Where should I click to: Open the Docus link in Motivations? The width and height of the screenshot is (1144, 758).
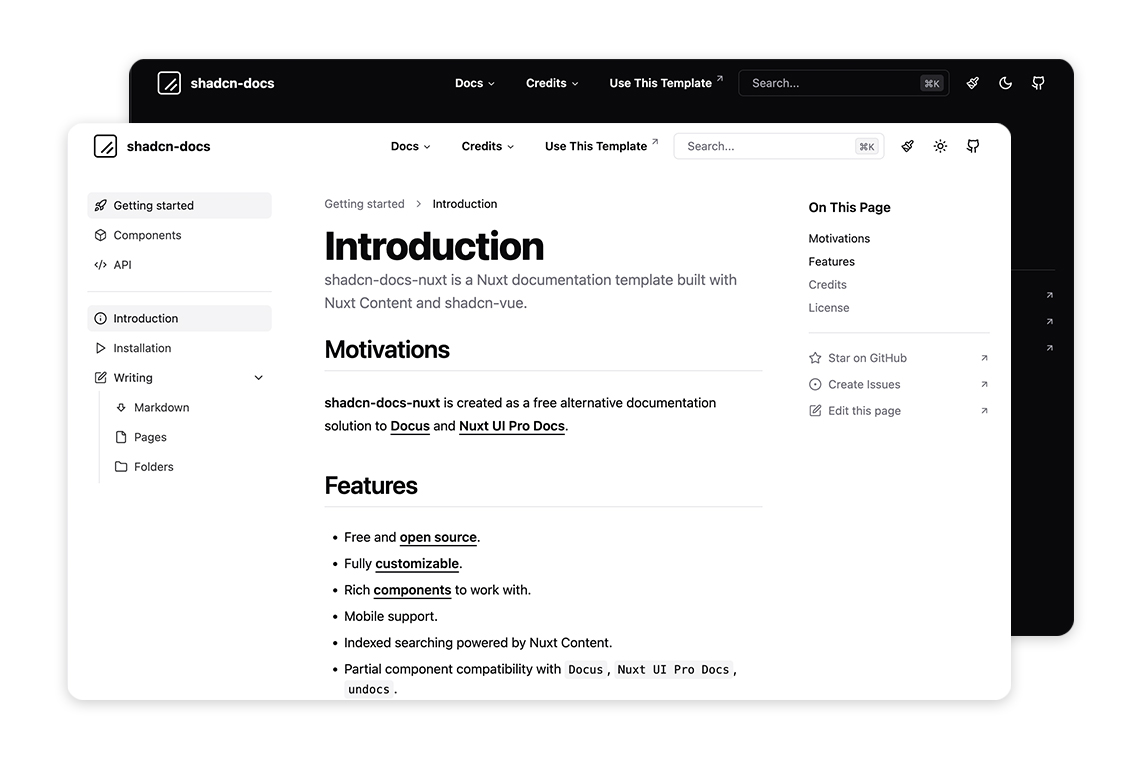tap(410, 426)
